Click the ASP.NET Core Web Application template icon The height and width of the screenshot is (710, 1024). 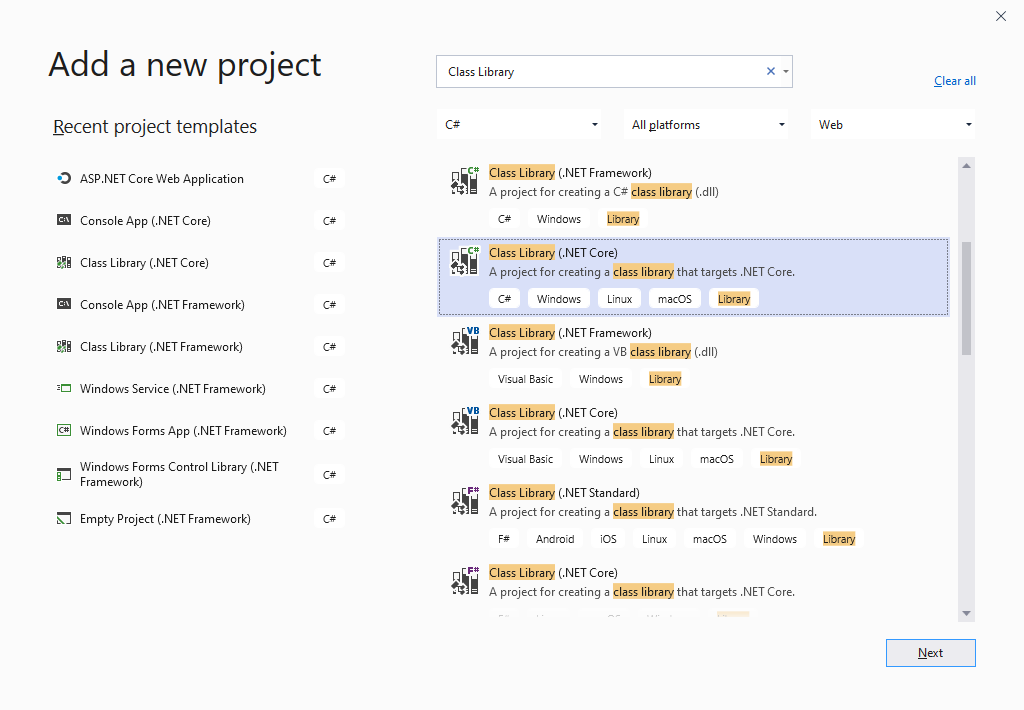[x=63, y=178]
